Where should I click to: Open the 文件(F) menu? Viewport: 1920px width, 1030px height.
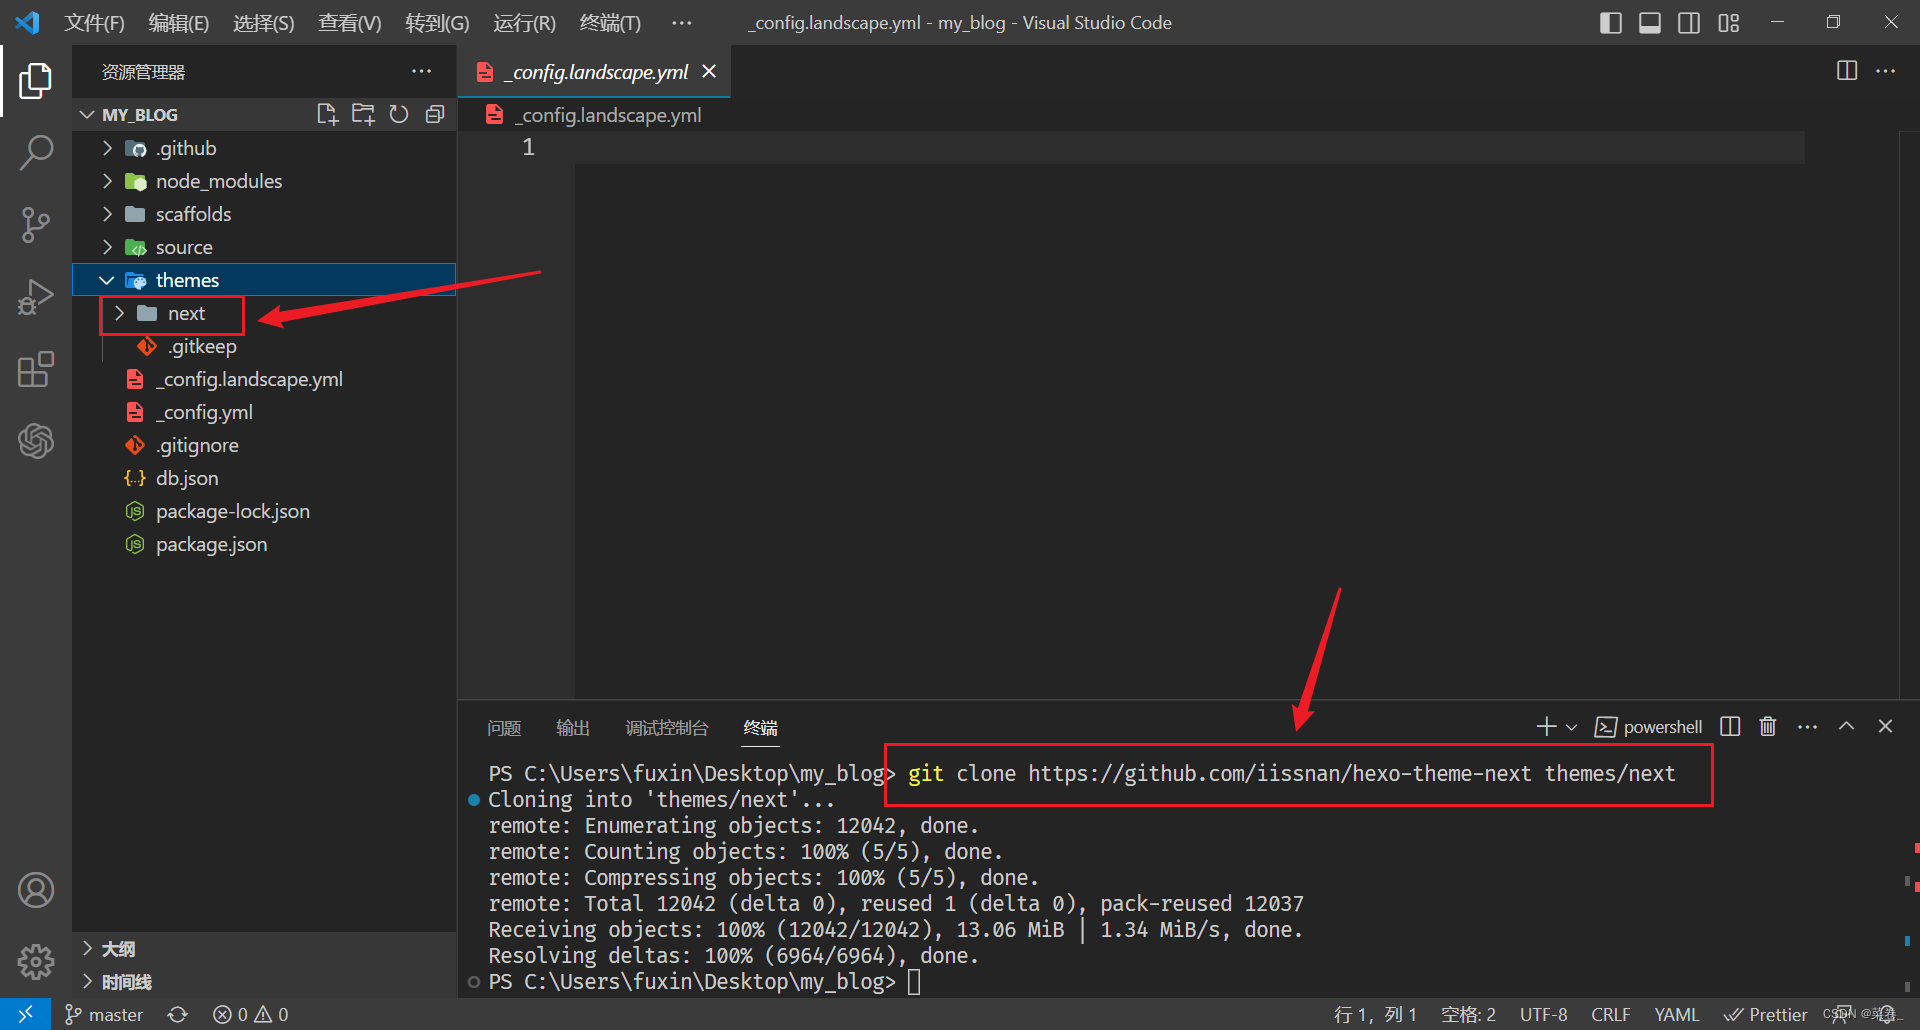click(94, 22)
